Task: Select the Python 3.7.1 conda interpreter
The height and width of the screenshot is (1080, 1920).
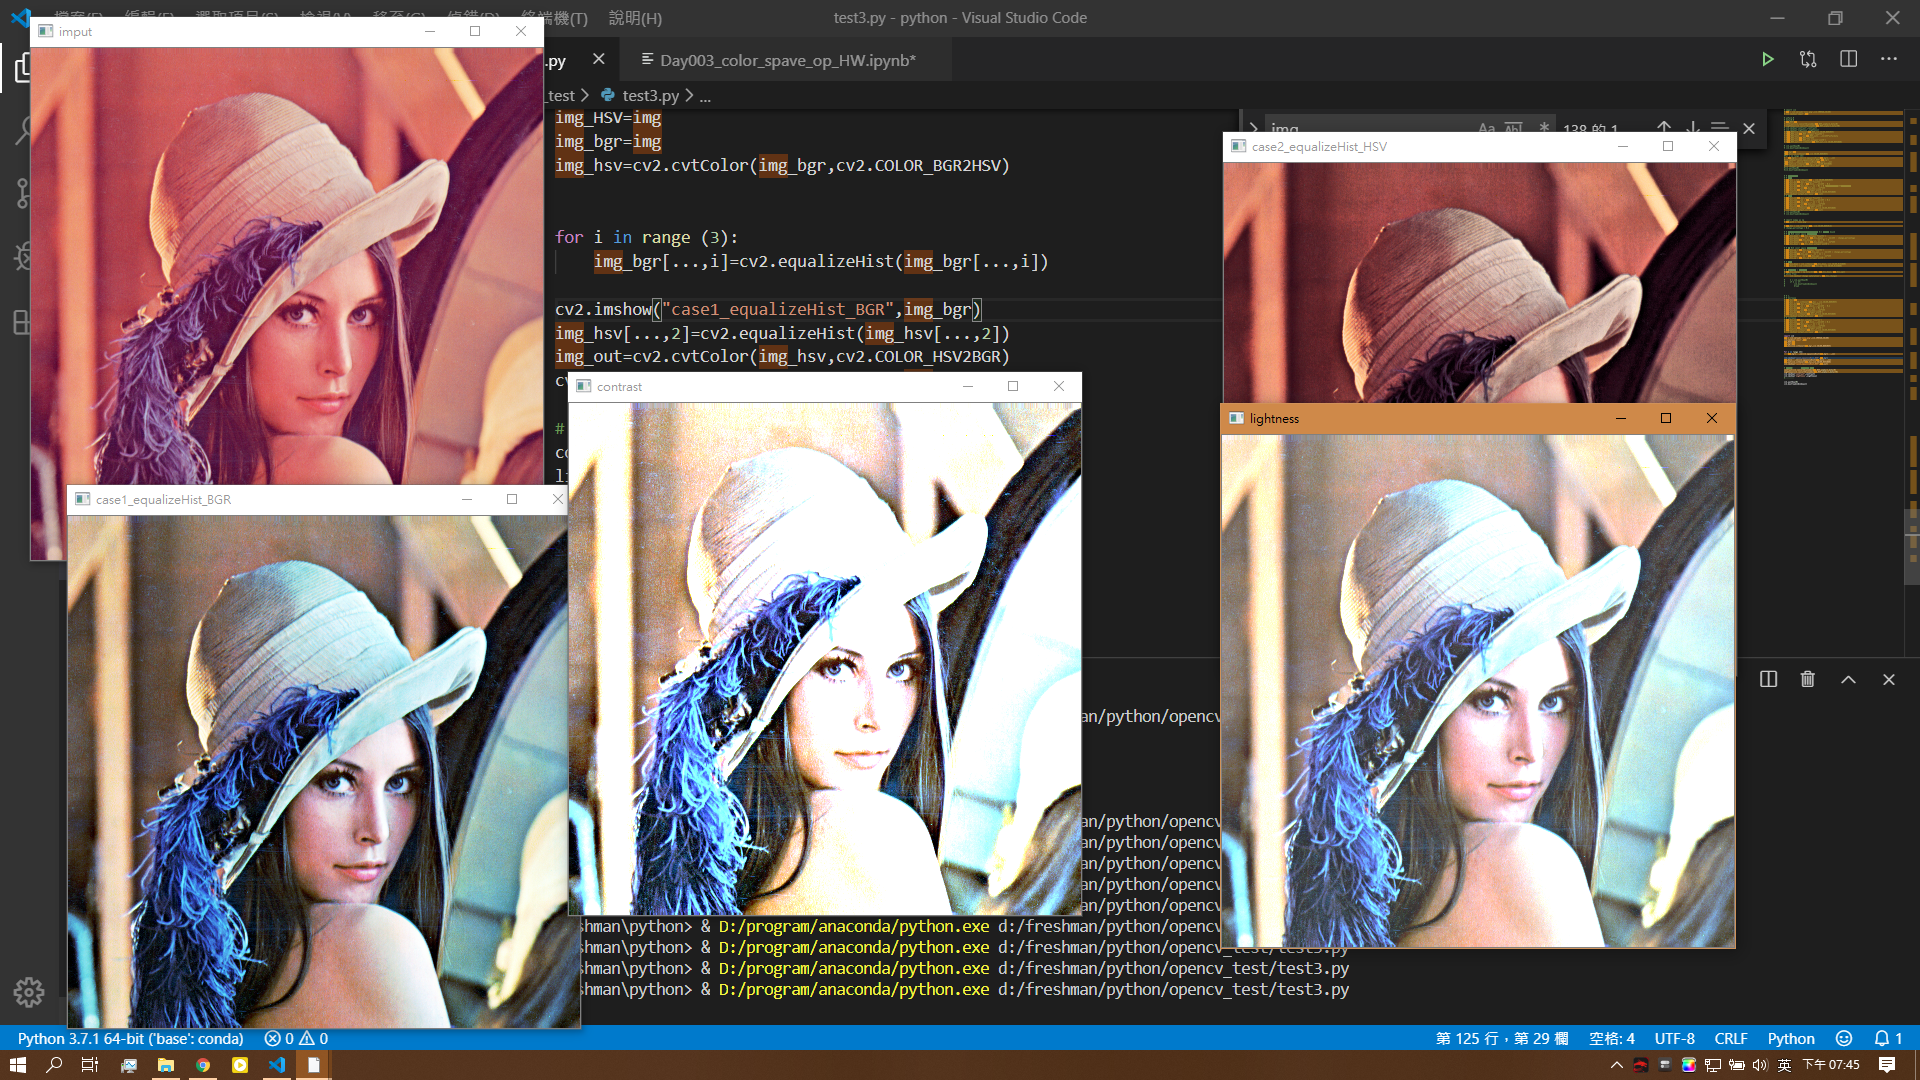Action: tap(130, 1038)
